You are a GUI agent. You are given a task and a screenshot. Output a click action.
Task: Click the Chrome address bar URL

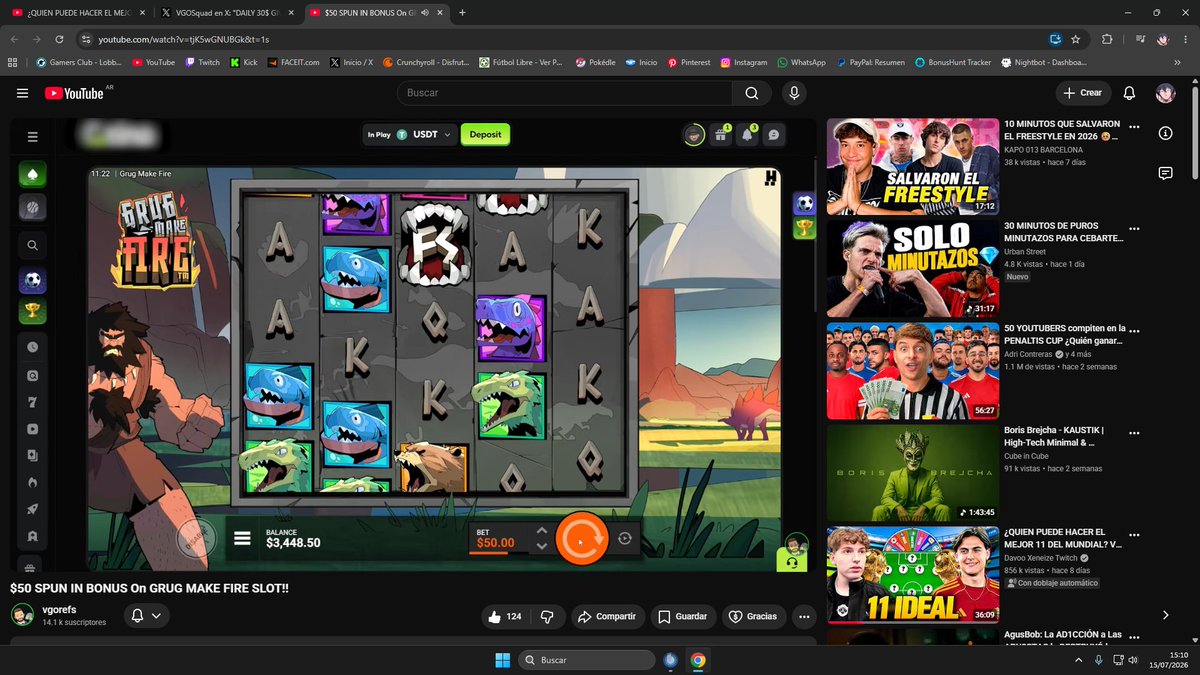184,39
